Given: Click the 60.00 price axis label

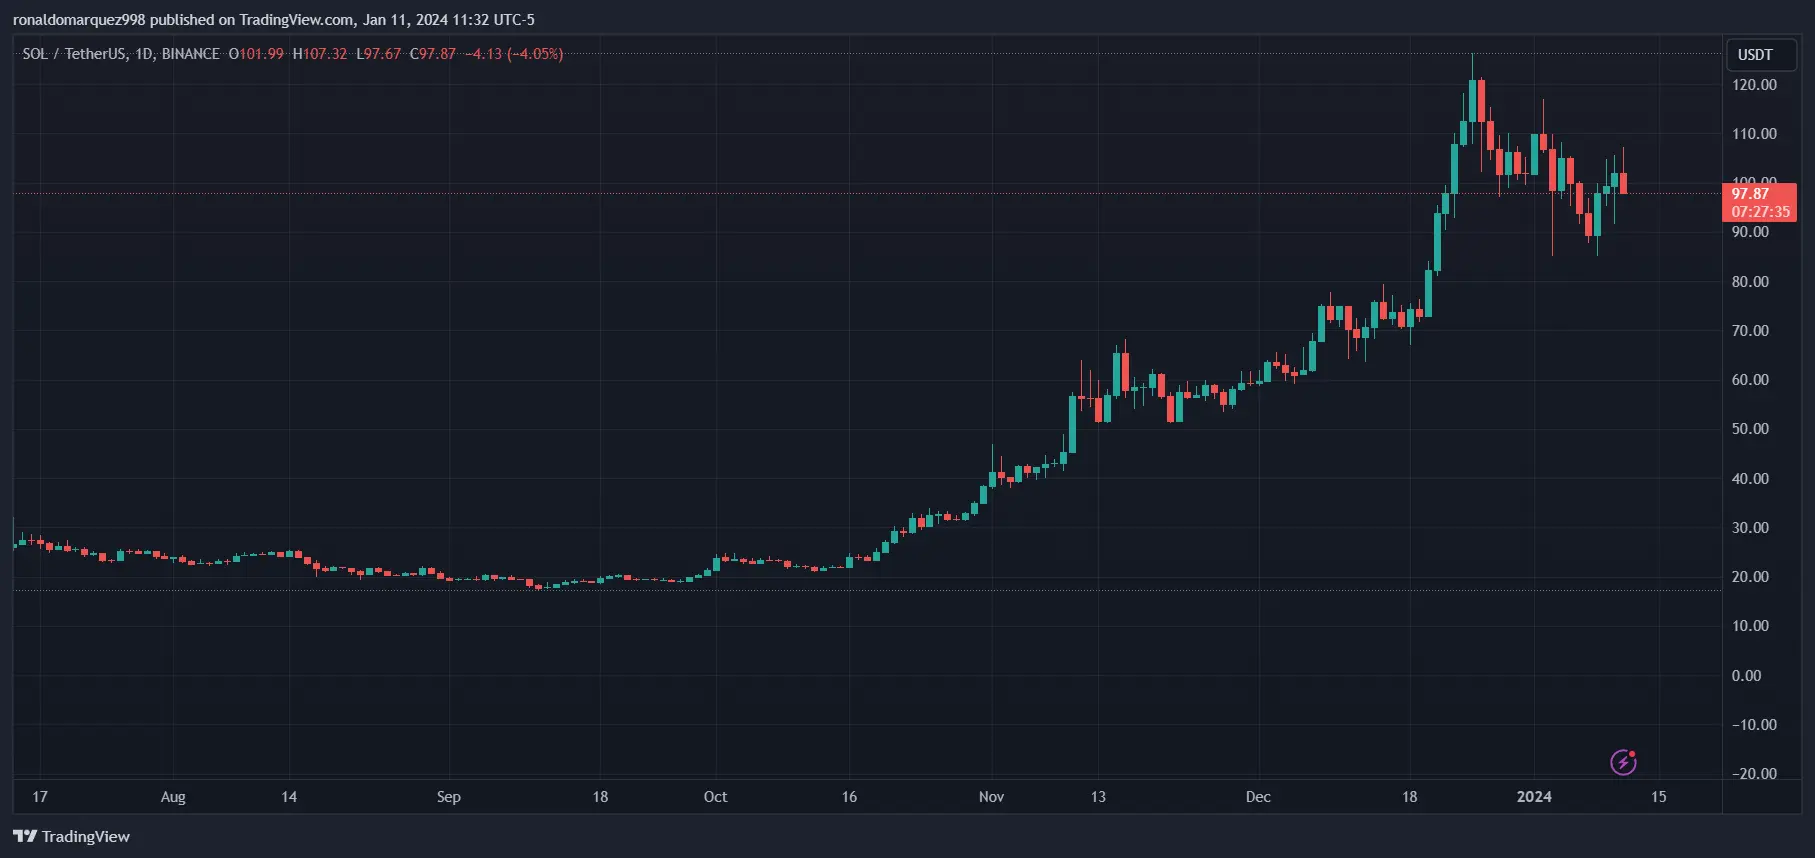Looking at the screenshot, I should [x=1750, y=380].
